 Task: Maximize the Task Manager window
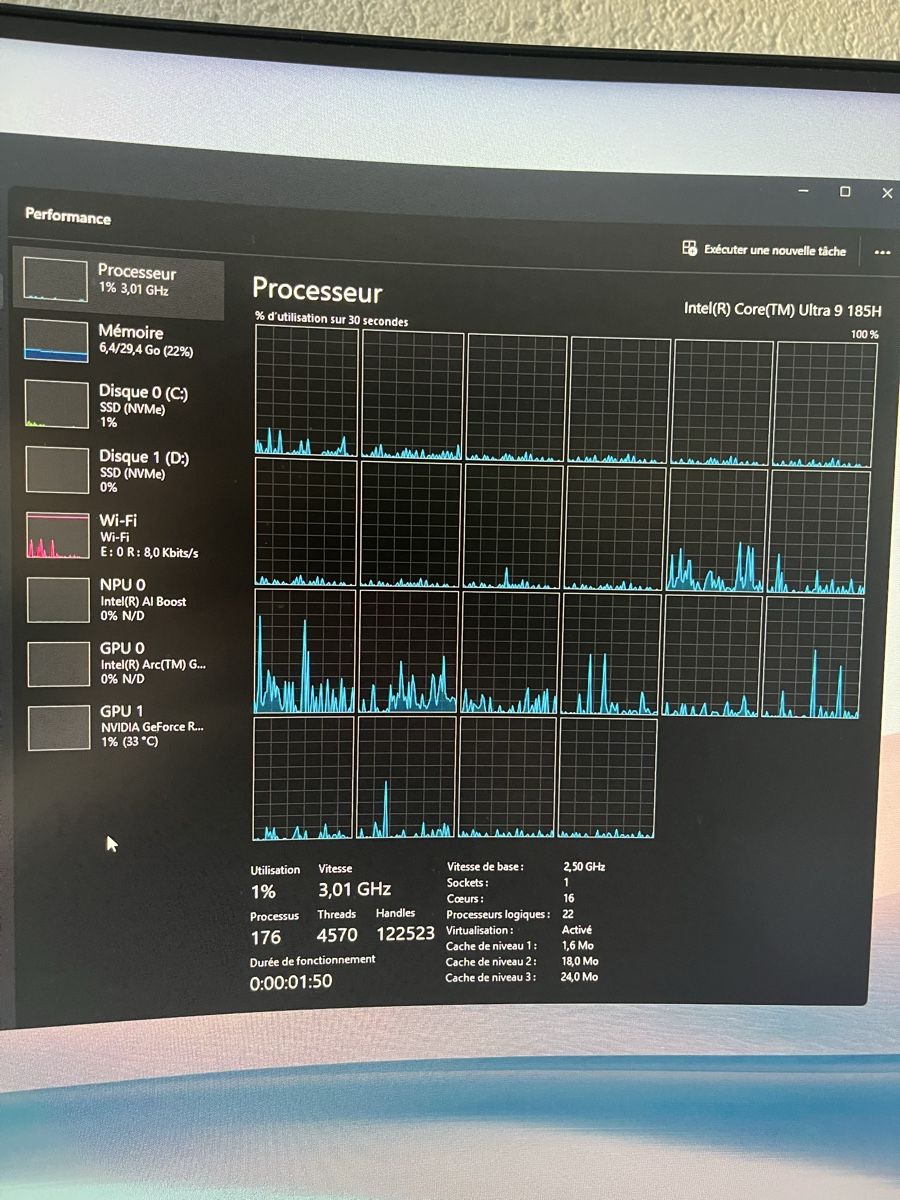(845, 191)
